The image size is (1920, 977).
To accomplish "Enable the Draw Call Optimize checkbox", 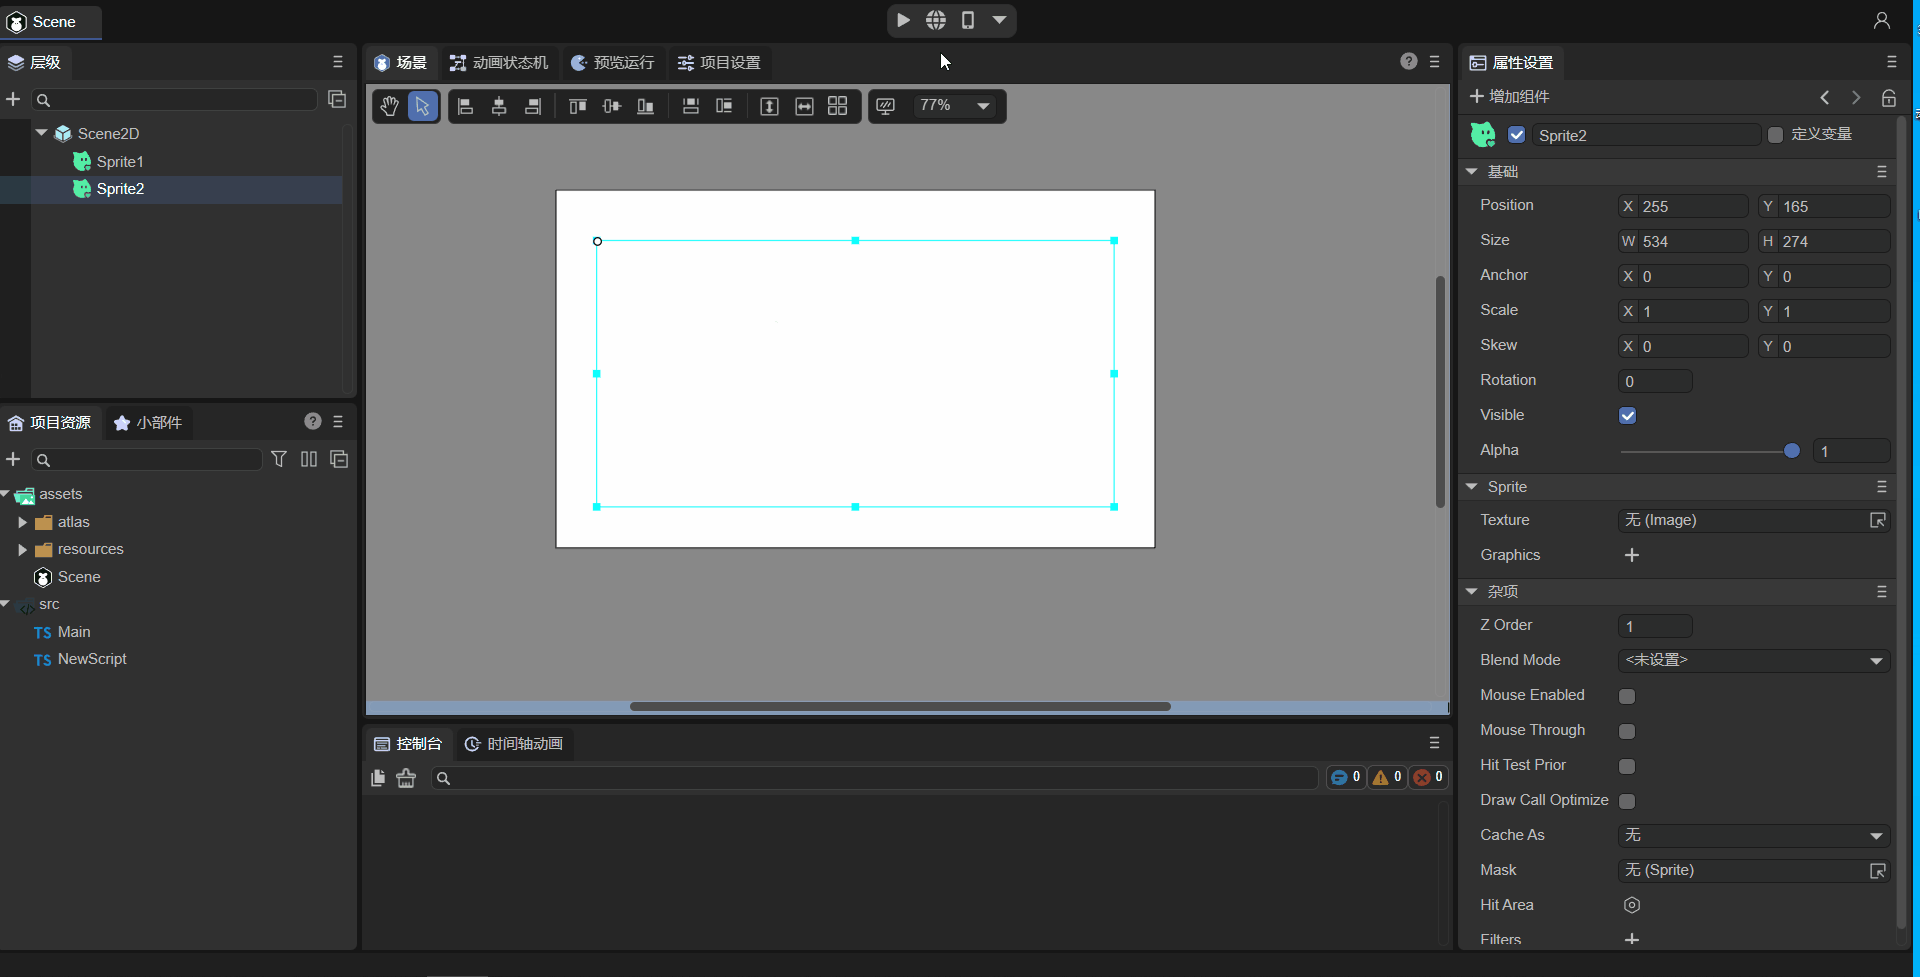I will 1627,801.
